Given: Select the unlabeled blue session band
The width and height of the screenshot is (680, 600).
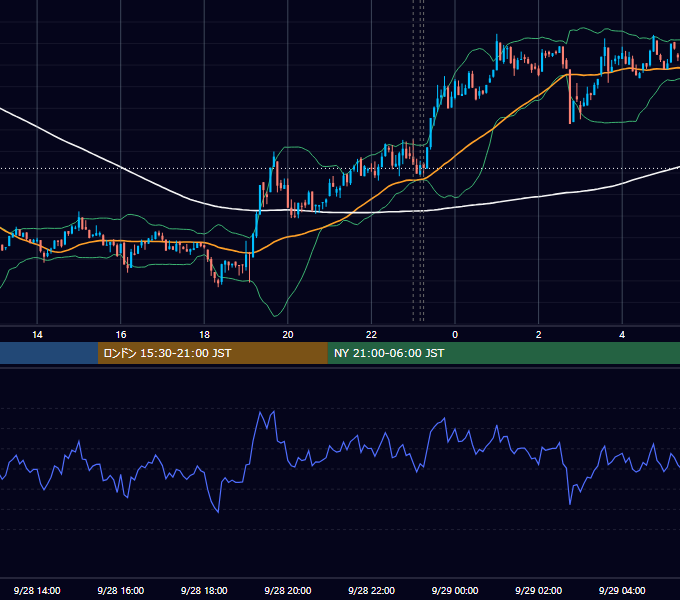Looking at the screenshot, I should [x=49, y=353].
